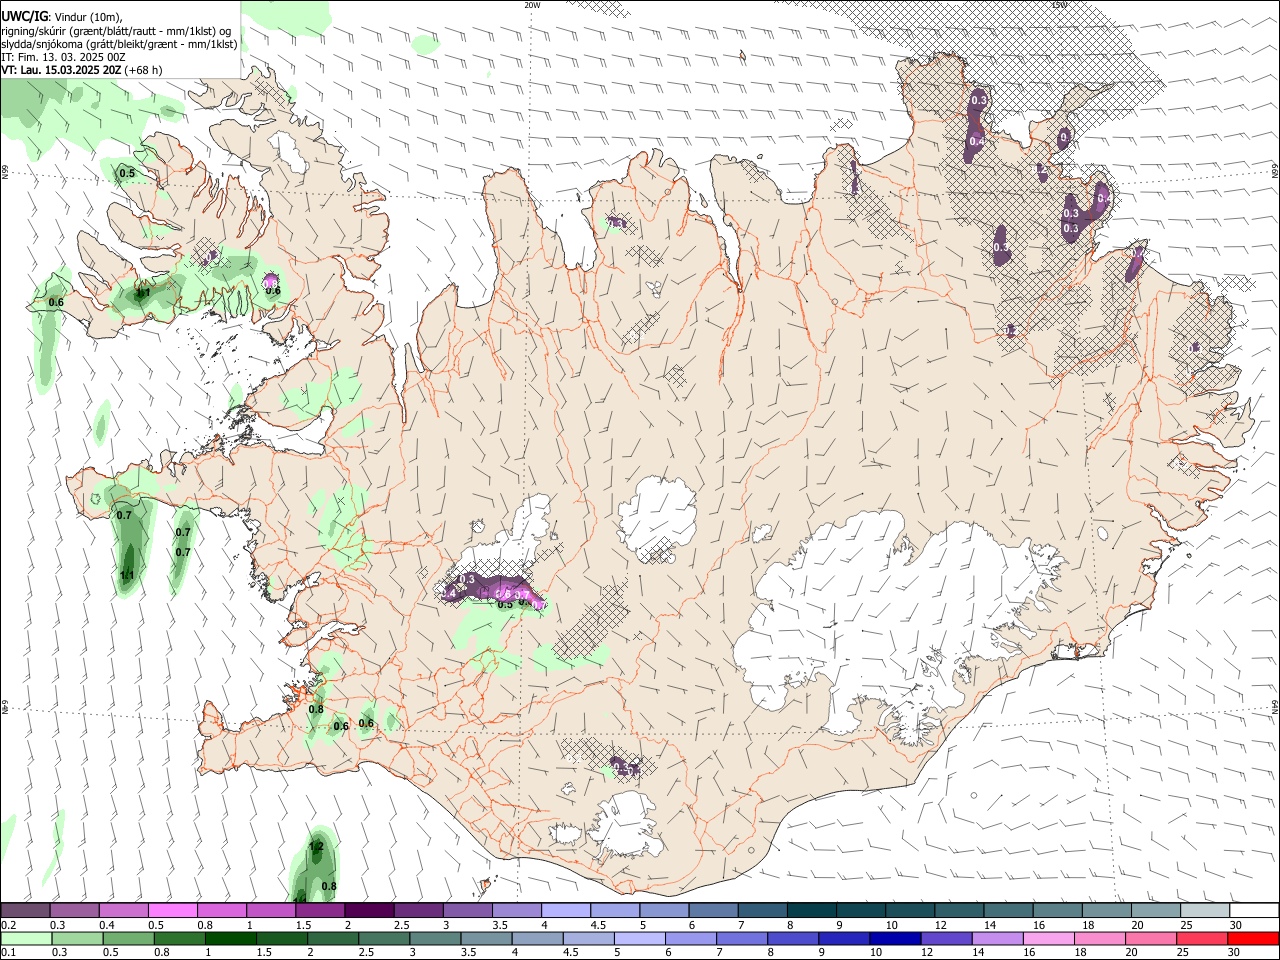Image resolution: width=1280 pixels, height=960 pixels.
Task: Choose the white 30 swatch ending upper legend row
Action: (1254, 910)
